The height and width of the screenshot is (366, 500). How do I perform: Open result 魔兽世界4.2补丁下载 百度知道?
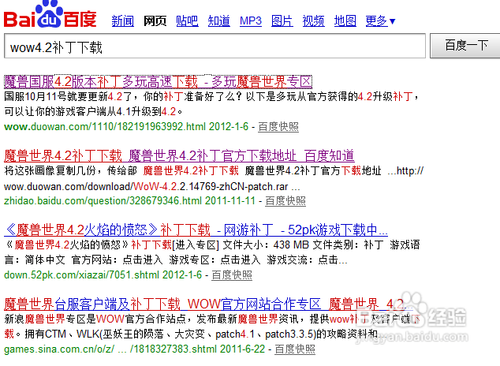pos(179,156)
